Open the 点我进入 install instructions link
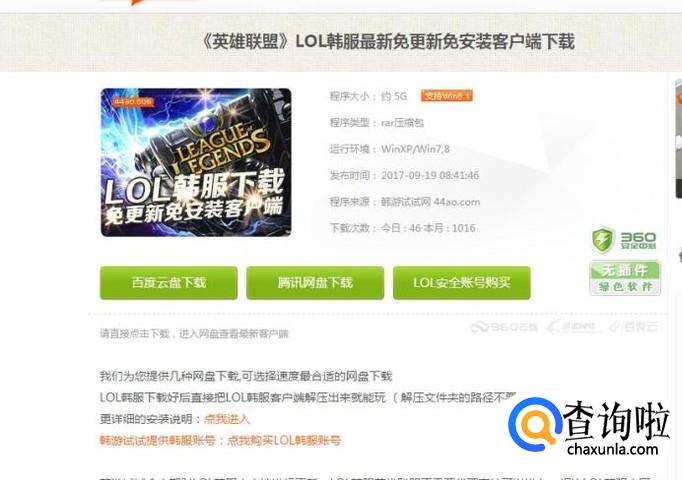682x480 pixels. [x=227, y=419]
